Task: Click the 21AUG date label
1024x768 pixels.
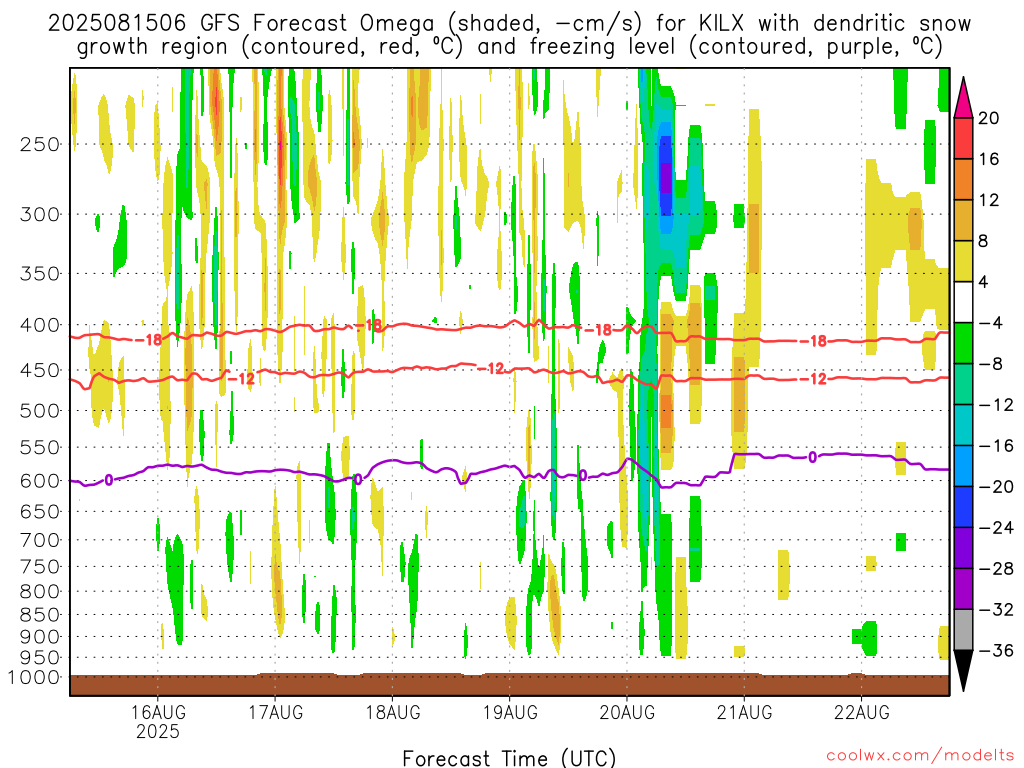Action: (x=744, y=712)
